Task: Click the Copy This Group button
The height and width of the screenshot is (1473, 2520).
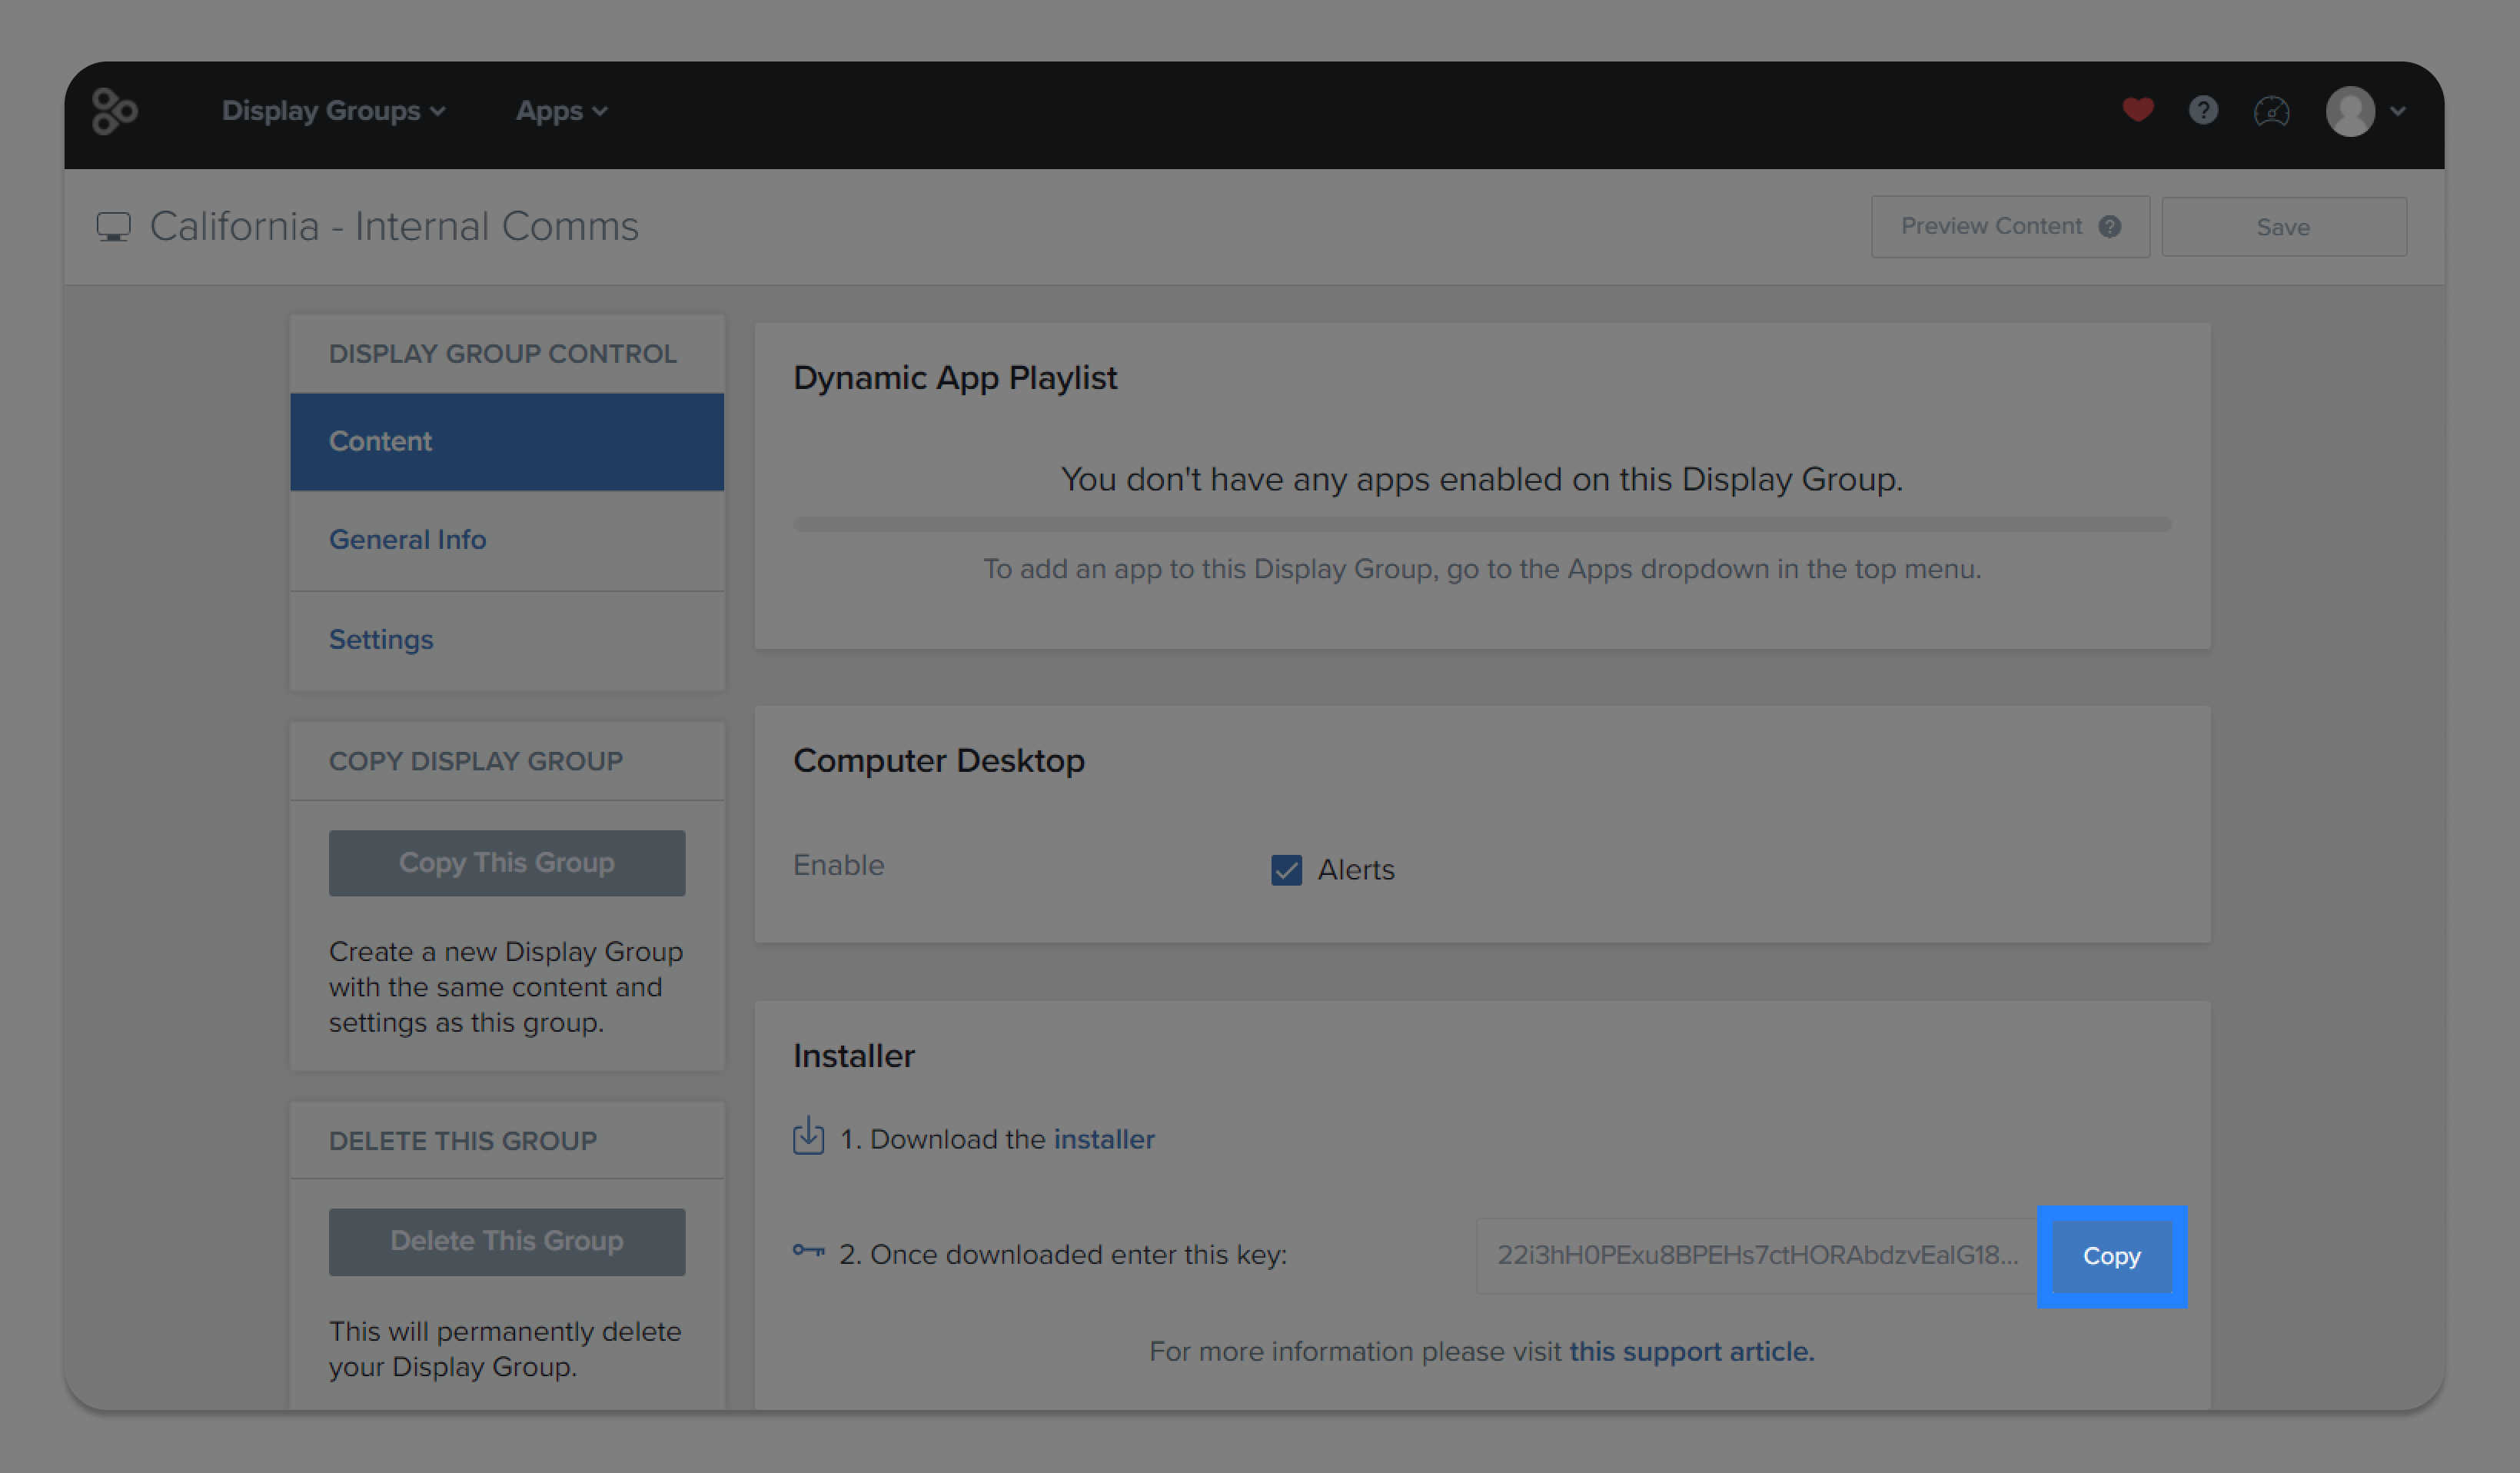Action: [506, 863]
